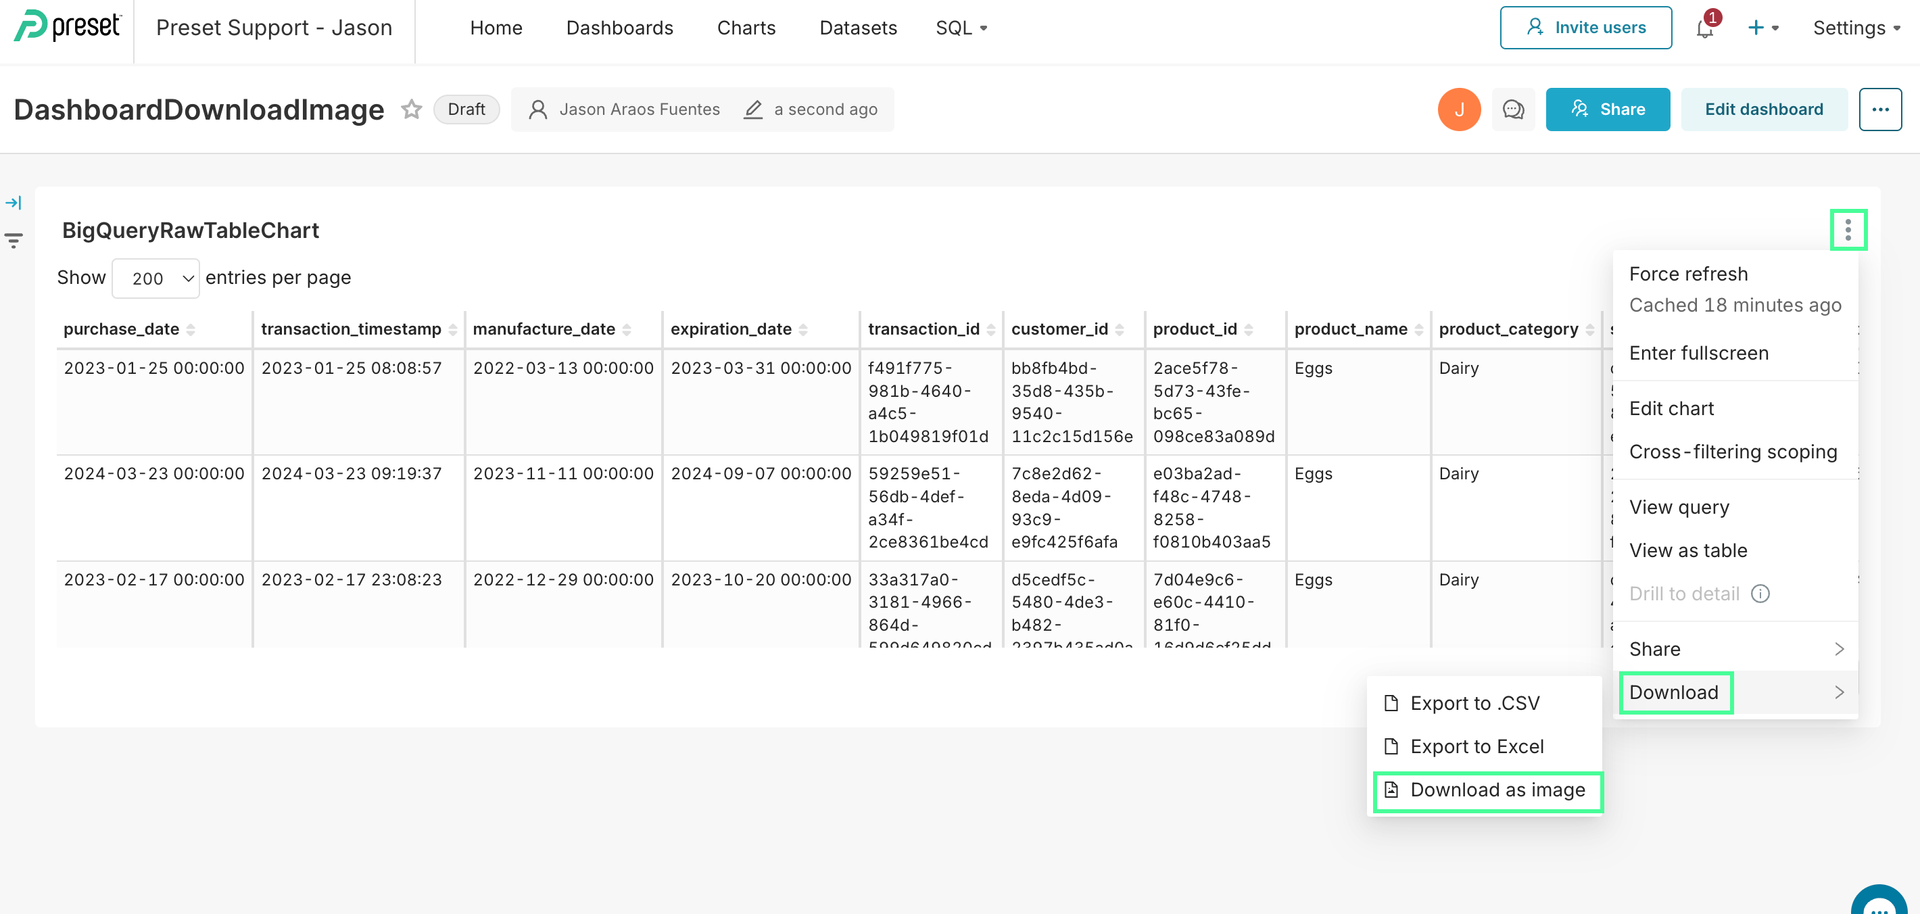Open the entries per page dropdown
Image resolution: width=1920 pixels, height=914 pixels.
point(156,278)
